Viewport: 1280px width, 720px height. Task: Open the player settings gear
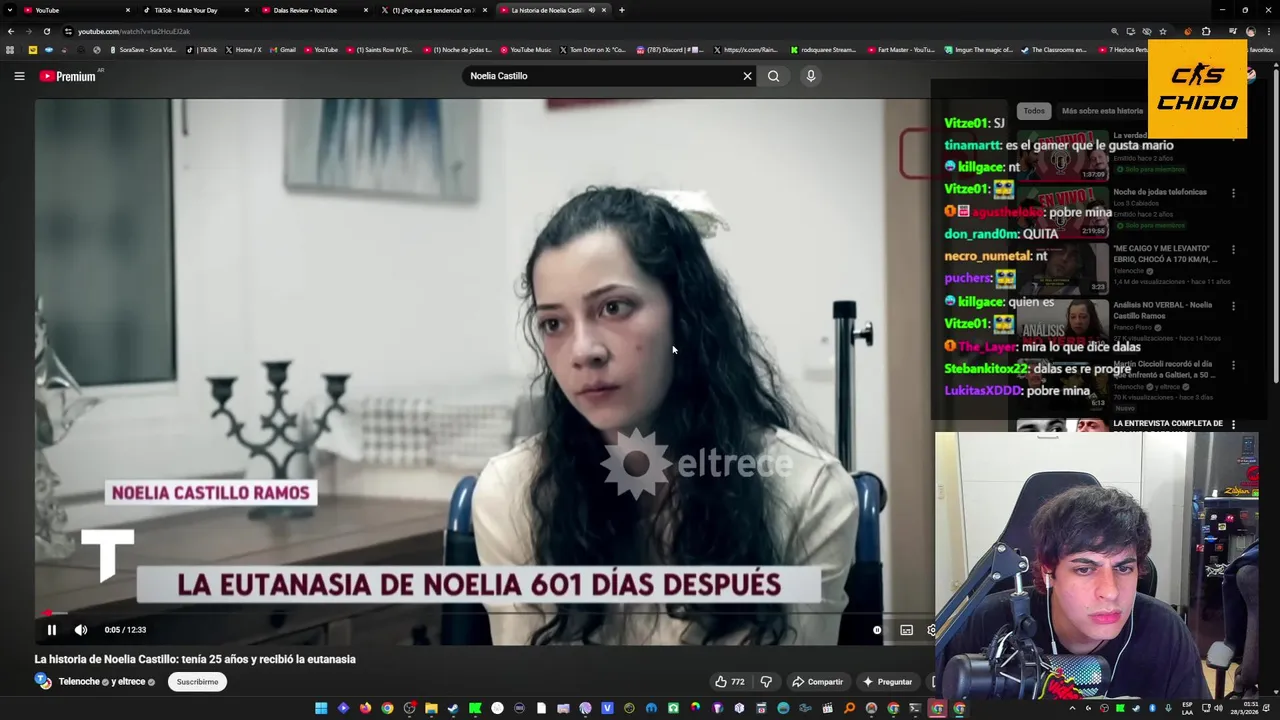click(931, 630)
